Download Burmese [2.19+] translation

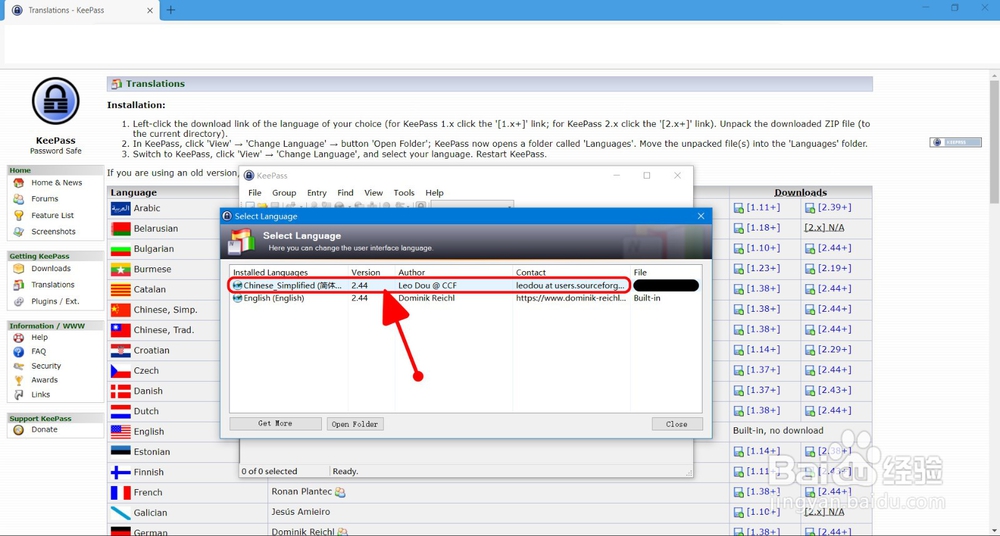(834, 269)
